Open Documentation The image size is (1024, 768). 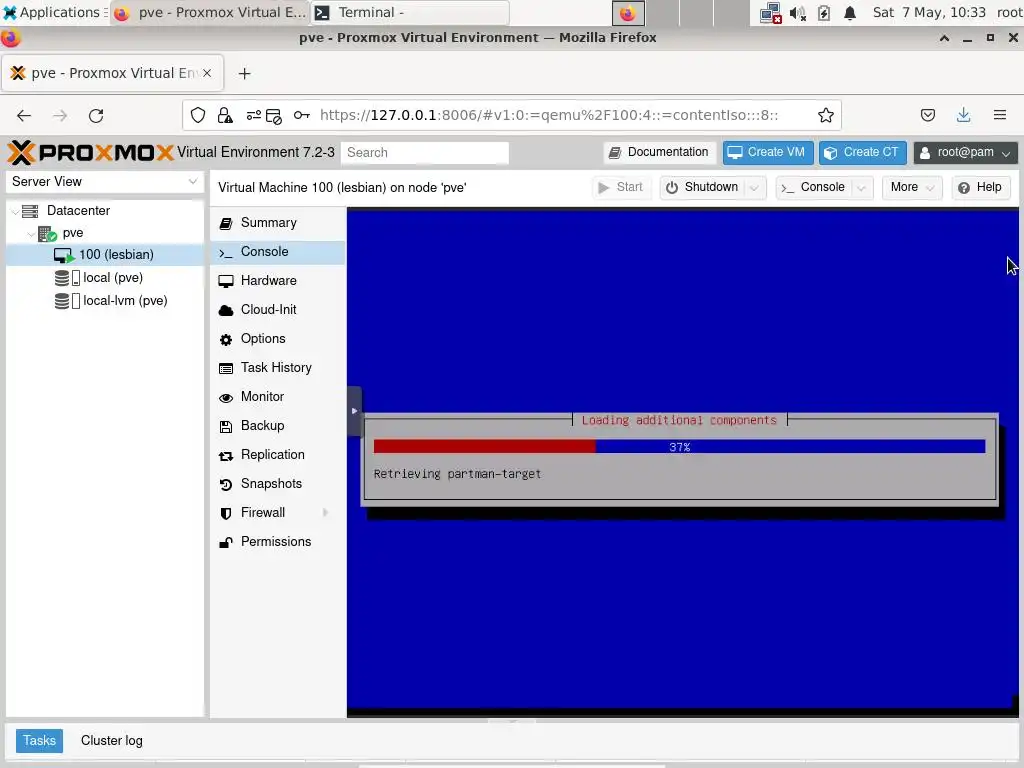[658, 152]
